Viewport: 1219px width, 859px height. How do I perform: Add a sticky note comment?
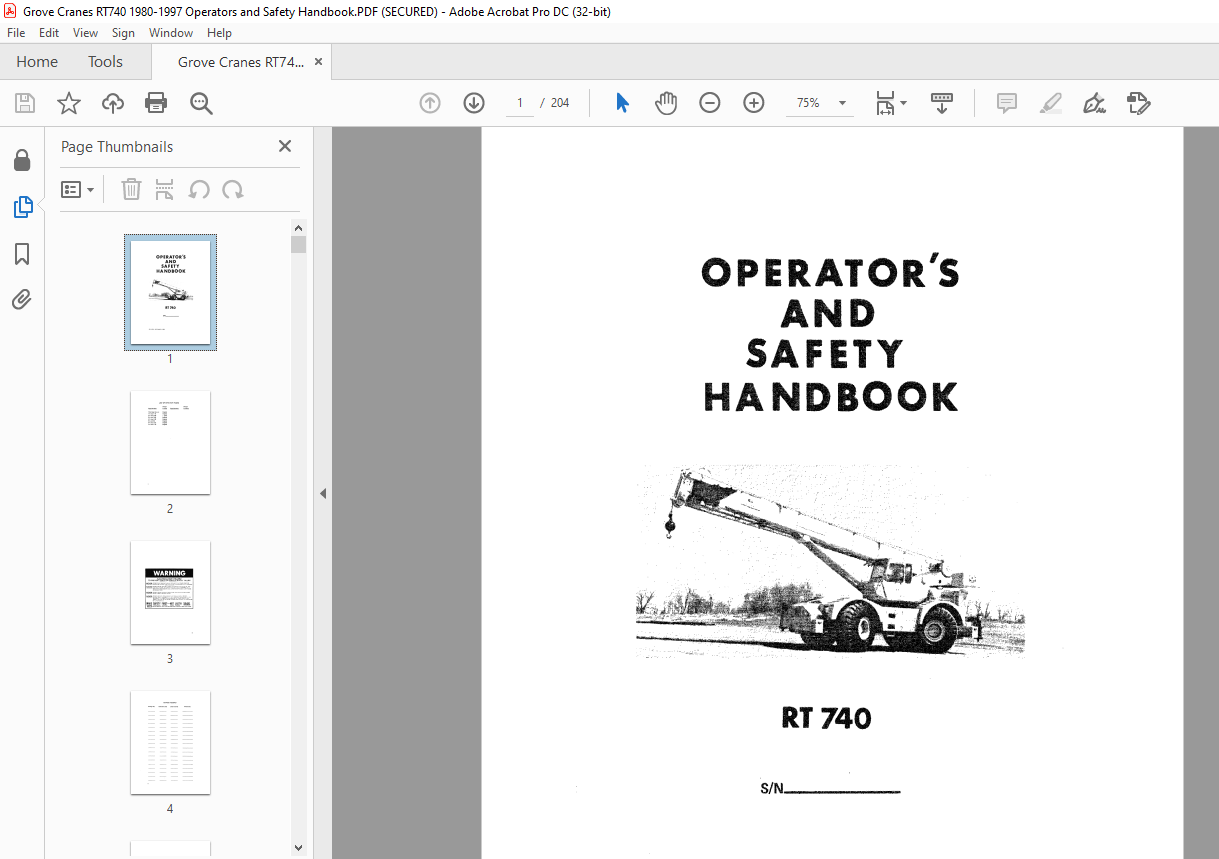coord(1007,103)
